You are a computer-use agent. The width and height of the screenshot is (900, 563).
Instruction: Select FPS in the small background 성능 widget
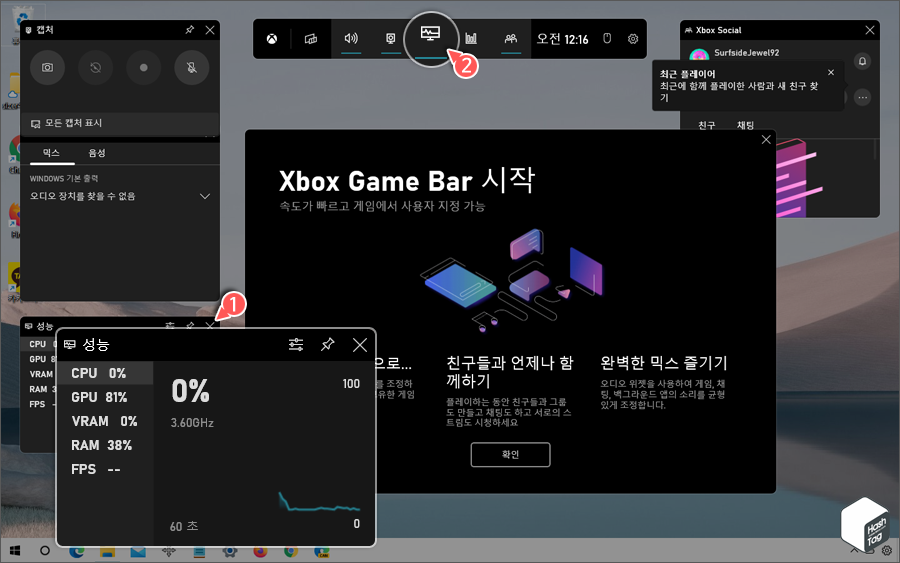click(x=37, y=404)
